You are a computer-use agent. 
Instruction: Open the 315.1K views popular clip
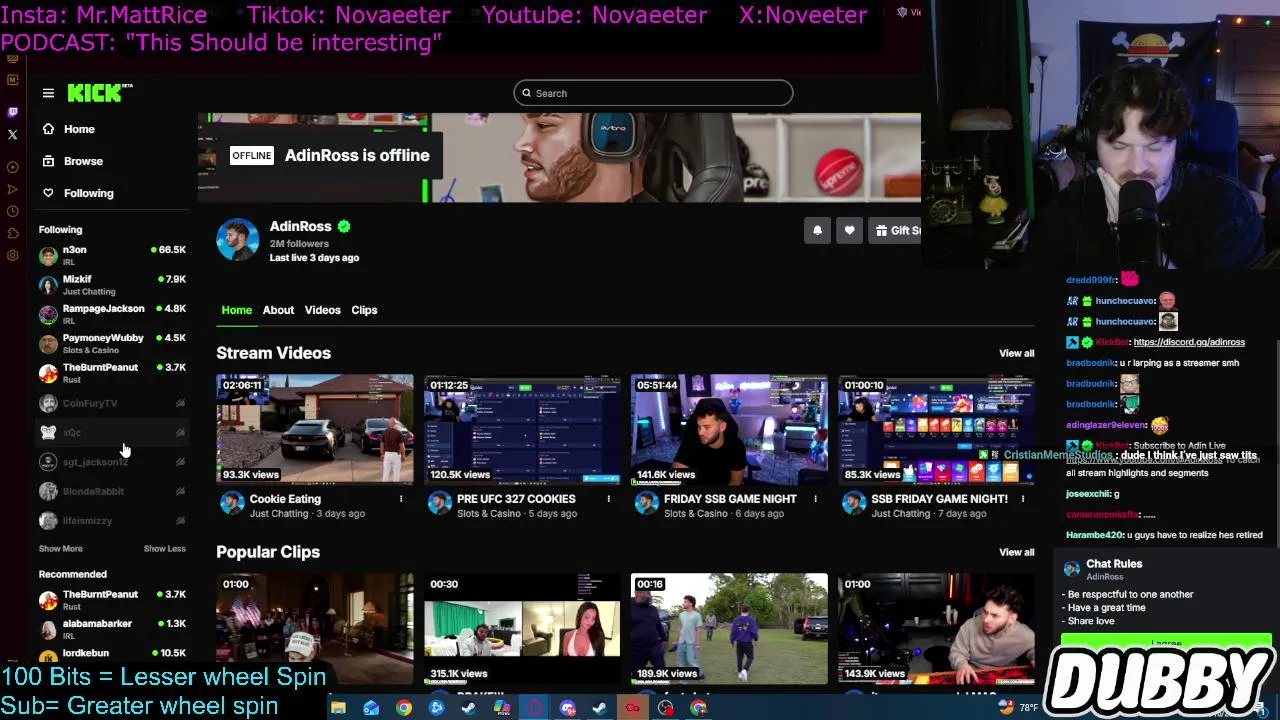[x=522, y=628]
